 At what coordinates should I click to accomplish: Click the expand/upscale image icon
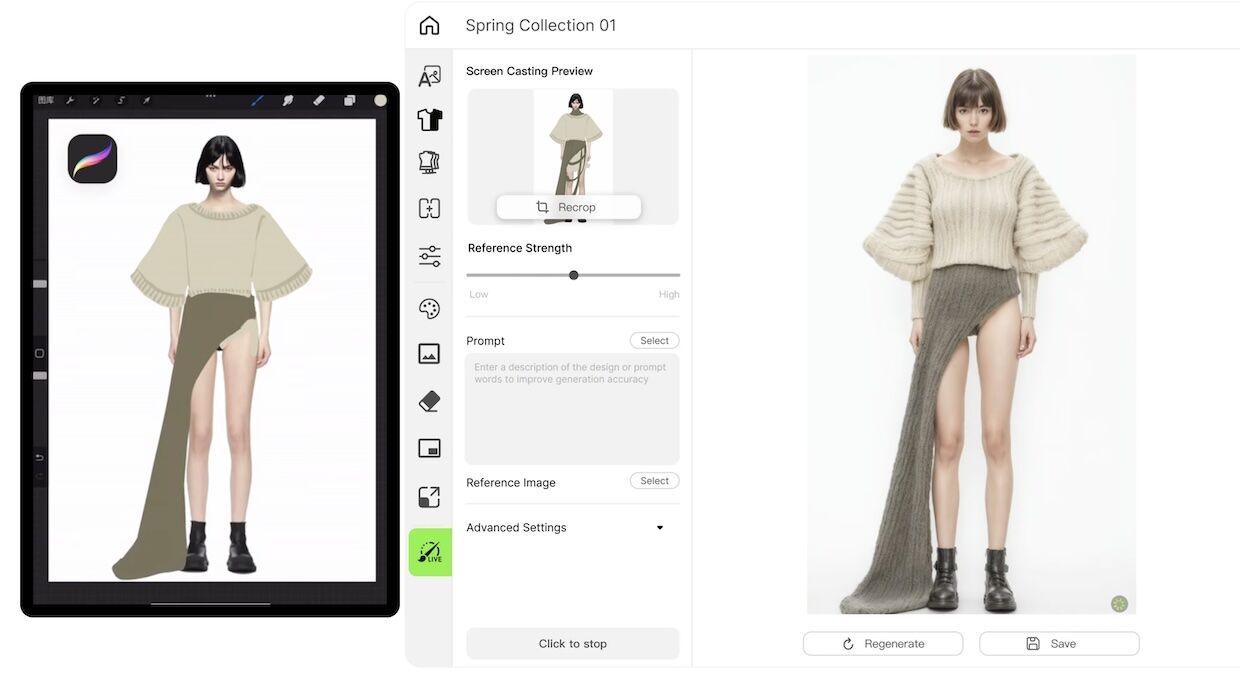(x=429, y=497)
